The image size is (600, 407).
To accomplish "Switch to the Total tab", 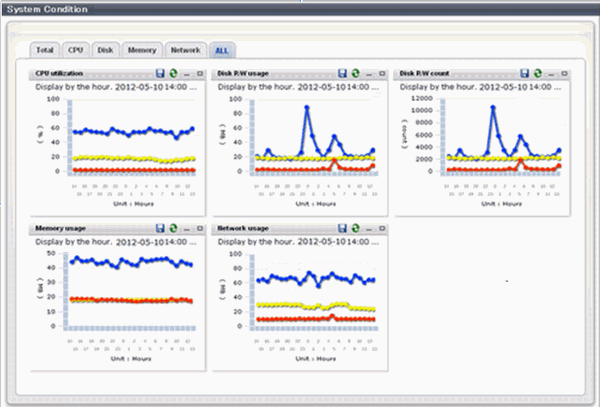I will [44, 49].
